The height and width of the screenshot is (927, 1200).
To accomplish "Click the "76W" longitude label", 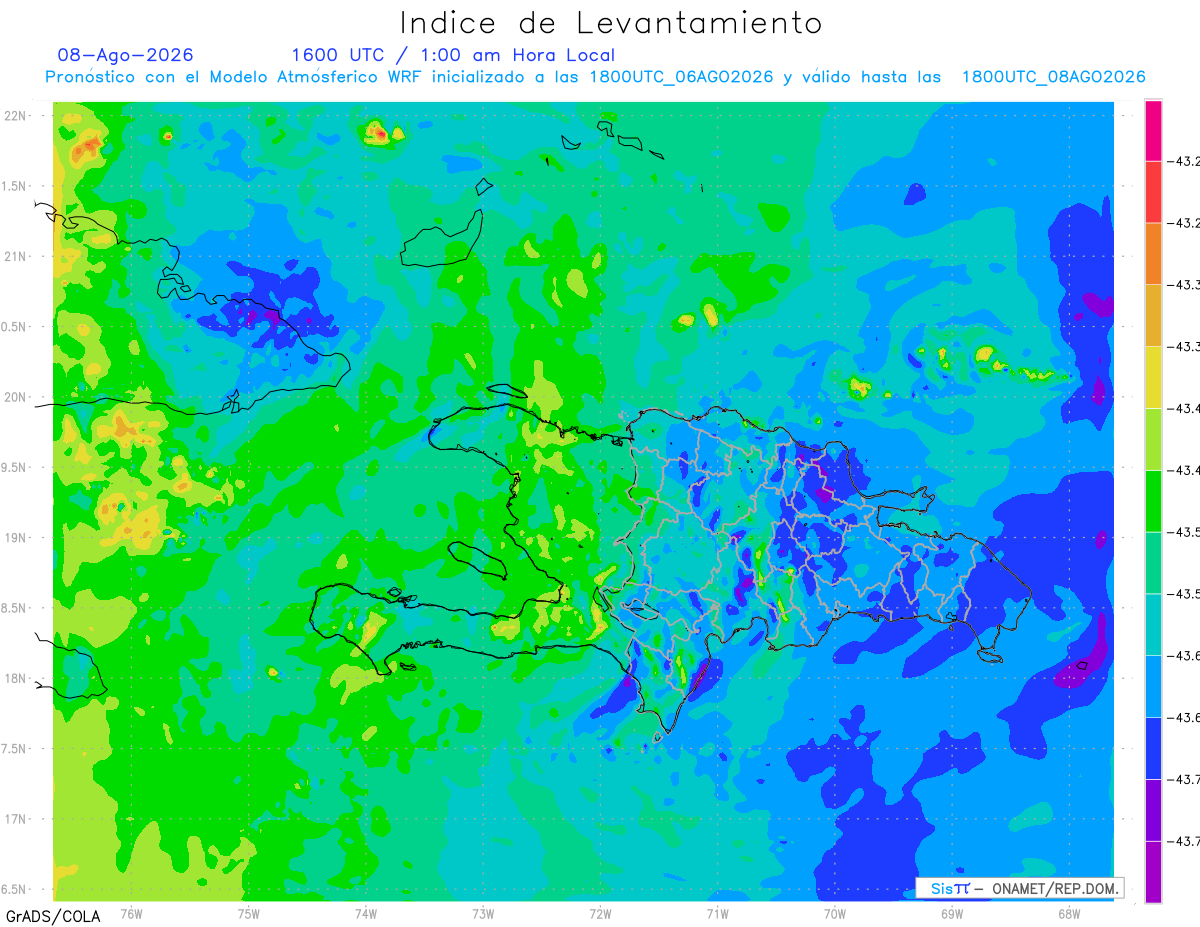I will pyautogui.click(x=131, y=913).
